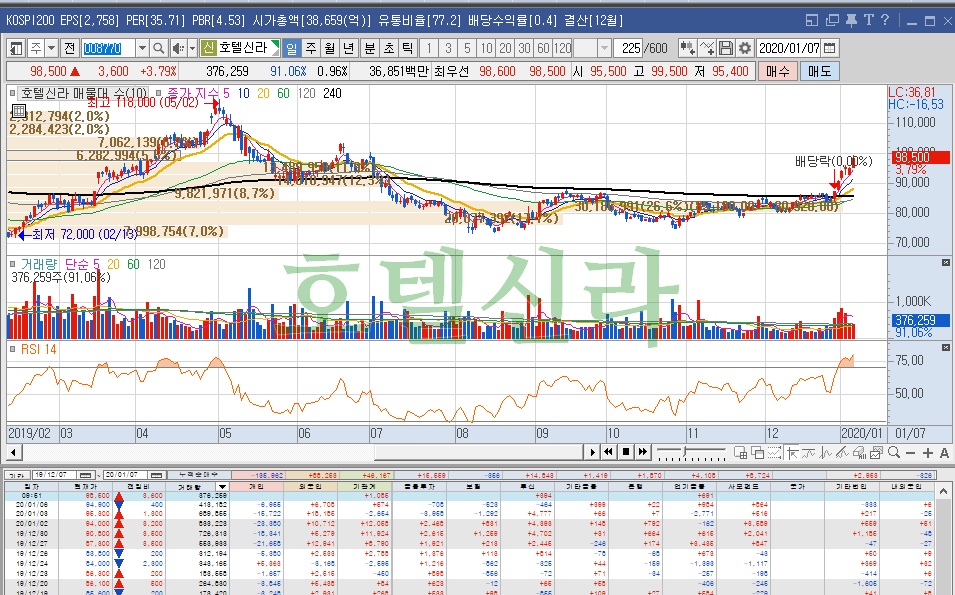Click the grid table icon on chart left
The width and height of the screenshot is (955, 595).
tap(19, 111)
